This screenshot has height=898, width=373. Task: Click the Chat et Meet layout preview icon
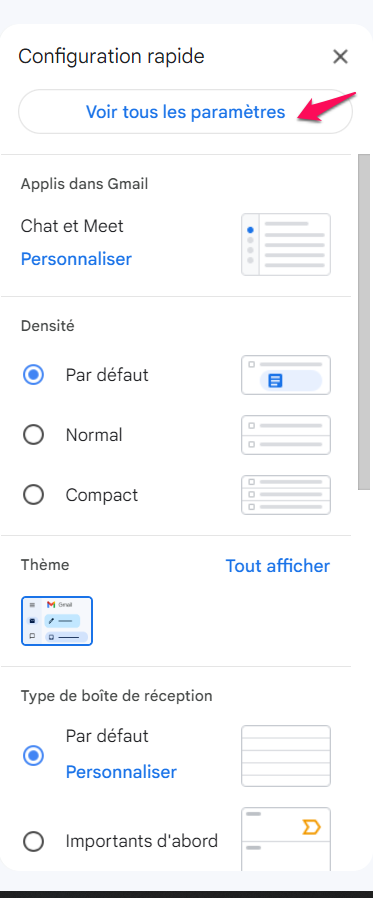pyautogui.click(x=286, y=245)
